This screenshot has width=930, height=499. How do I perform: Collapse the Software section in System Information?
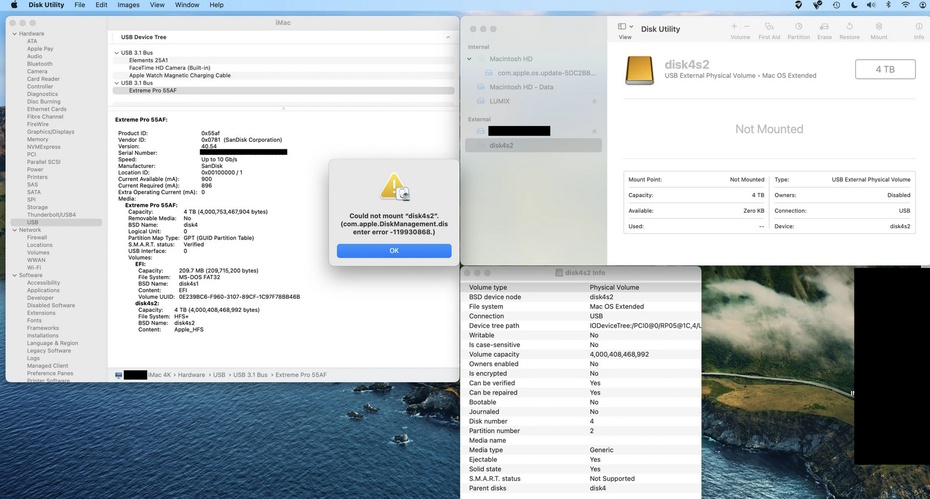14,275
